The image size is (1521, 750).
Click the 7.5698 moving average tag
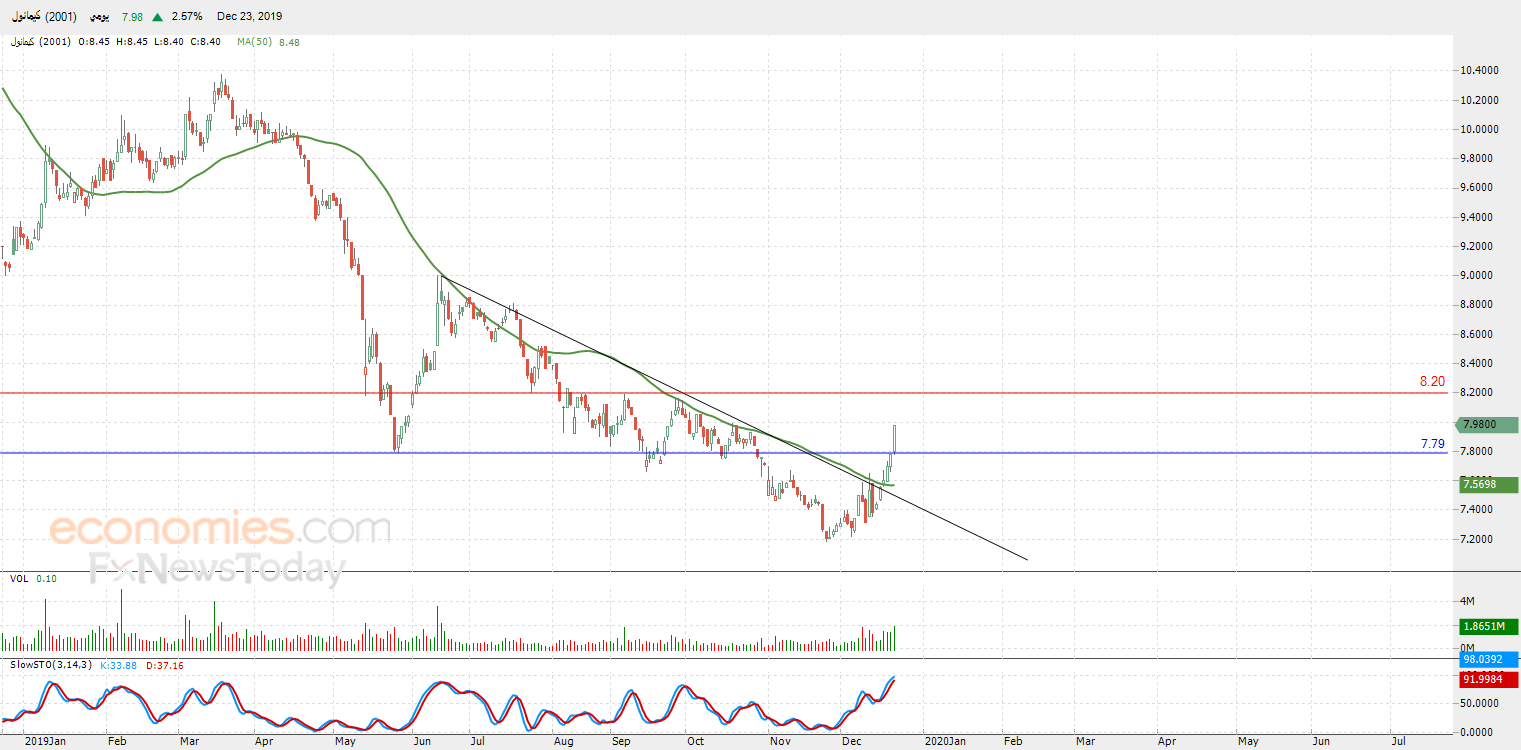click(x=1487, y=484)
